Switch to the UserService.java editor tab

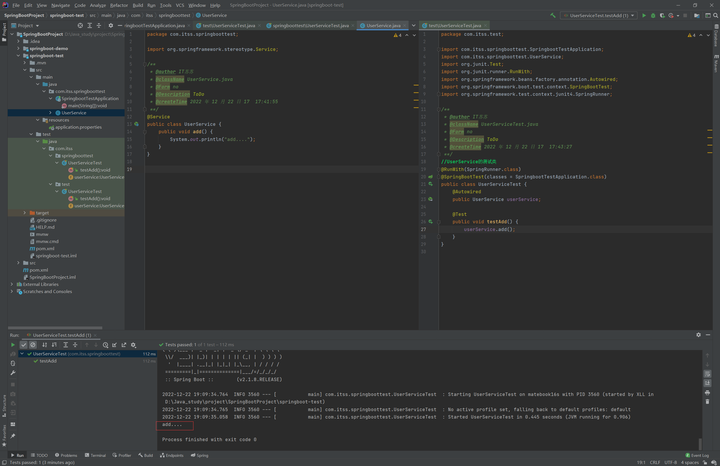(383, 25)
